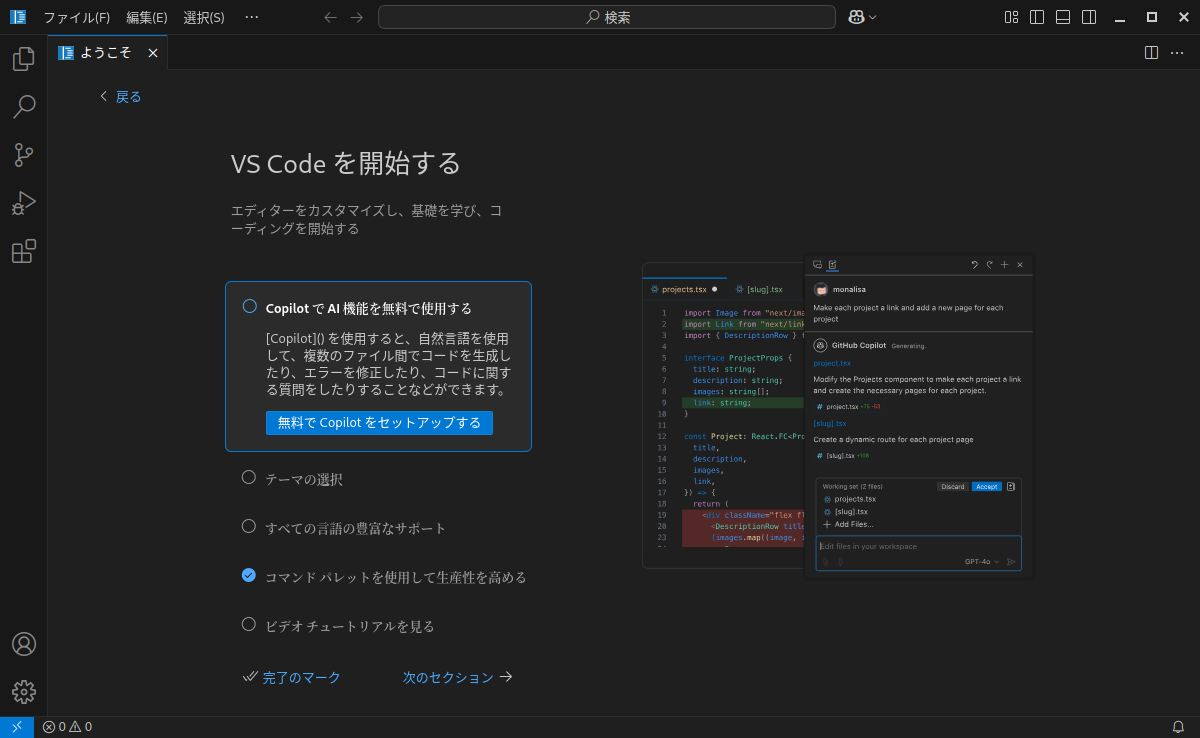Open the Run and Debug icon
1200x738 pixels.
click(24, 203)
